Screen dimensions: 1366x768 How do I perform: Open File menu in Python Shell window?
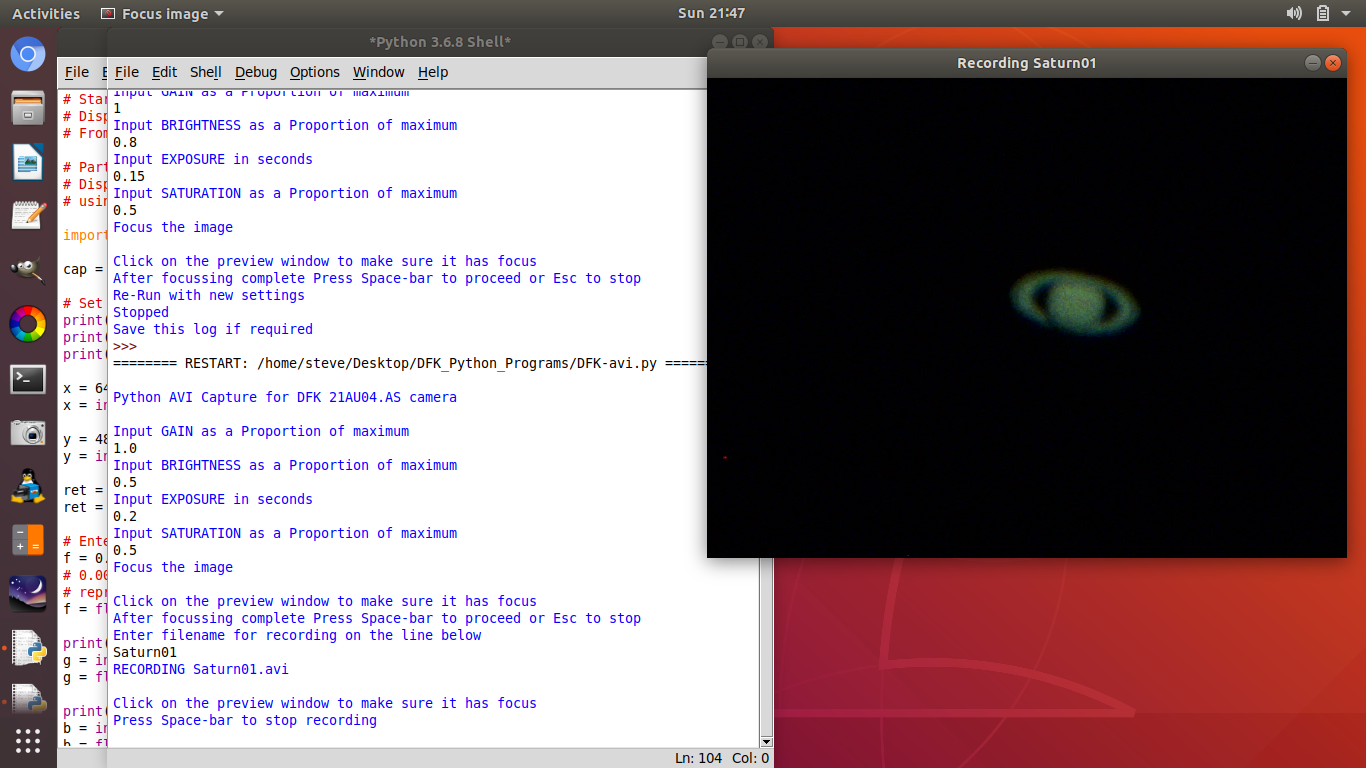[x=127, y=72]
